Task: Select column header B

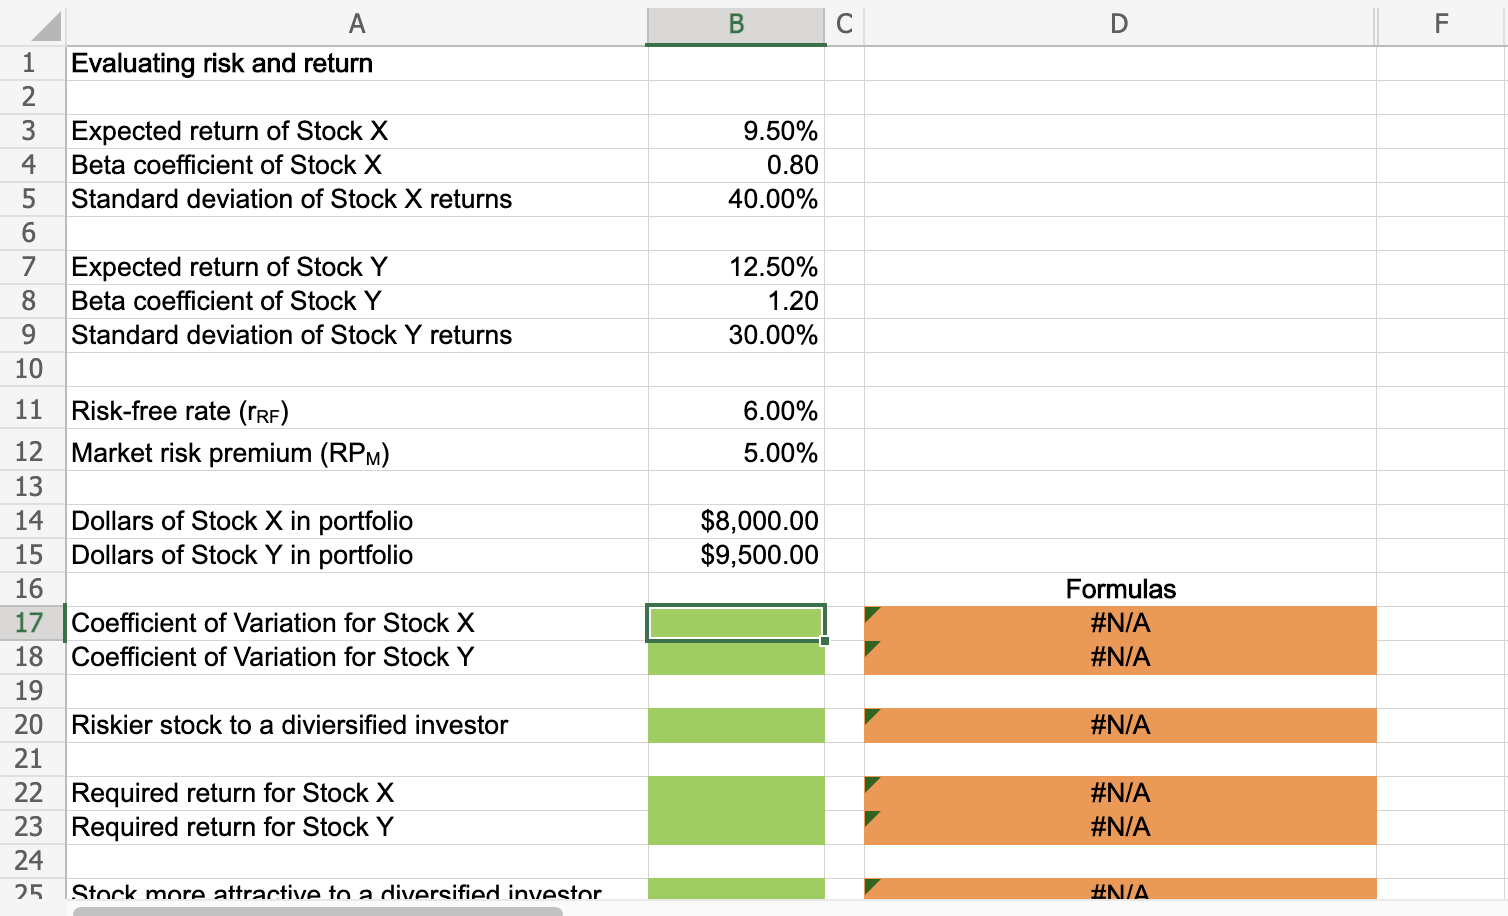Action: coord(736,24)
